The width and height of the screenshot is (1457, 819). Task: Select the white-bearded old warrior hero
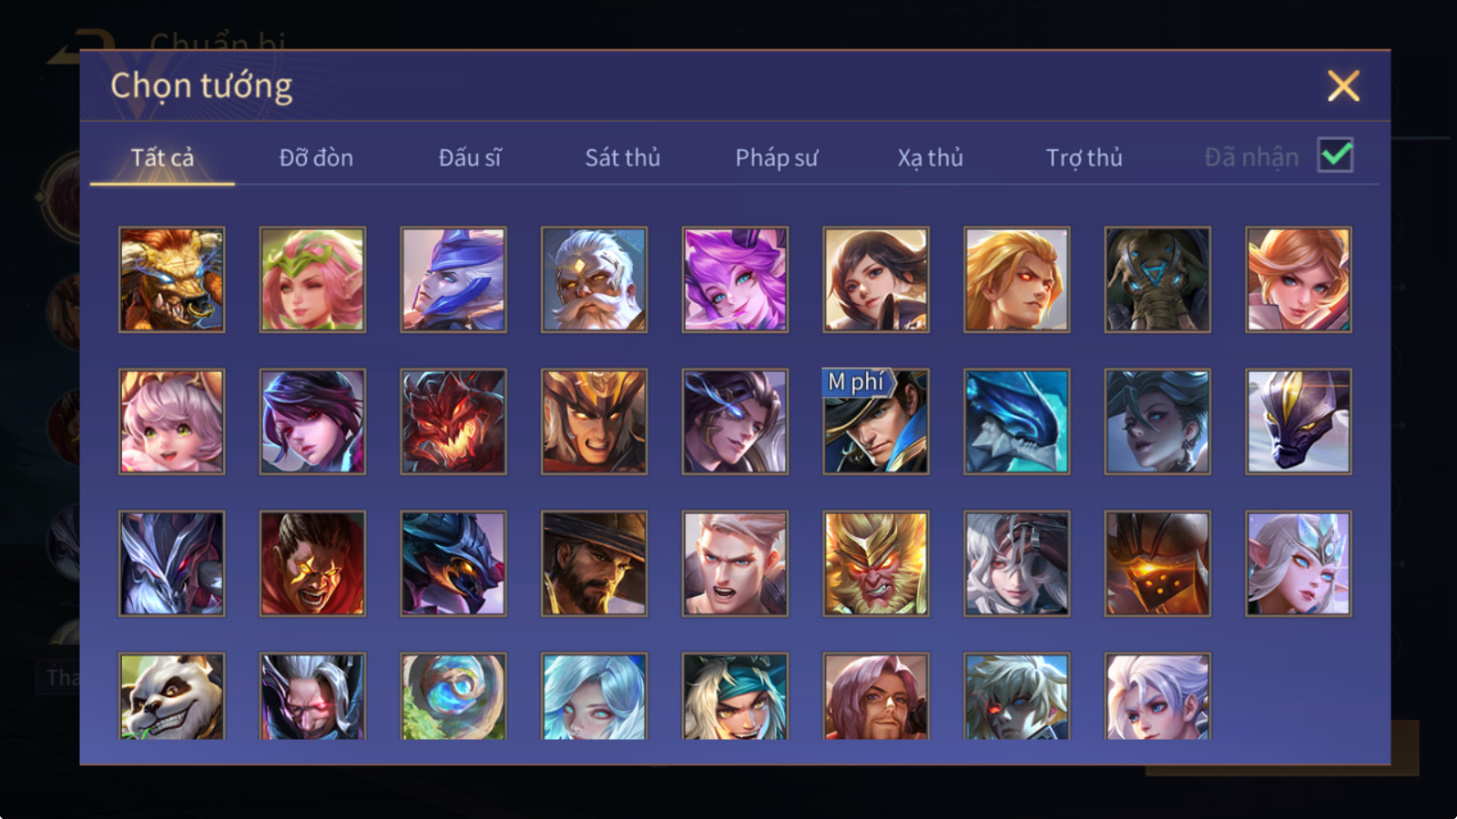pos(594,279)
